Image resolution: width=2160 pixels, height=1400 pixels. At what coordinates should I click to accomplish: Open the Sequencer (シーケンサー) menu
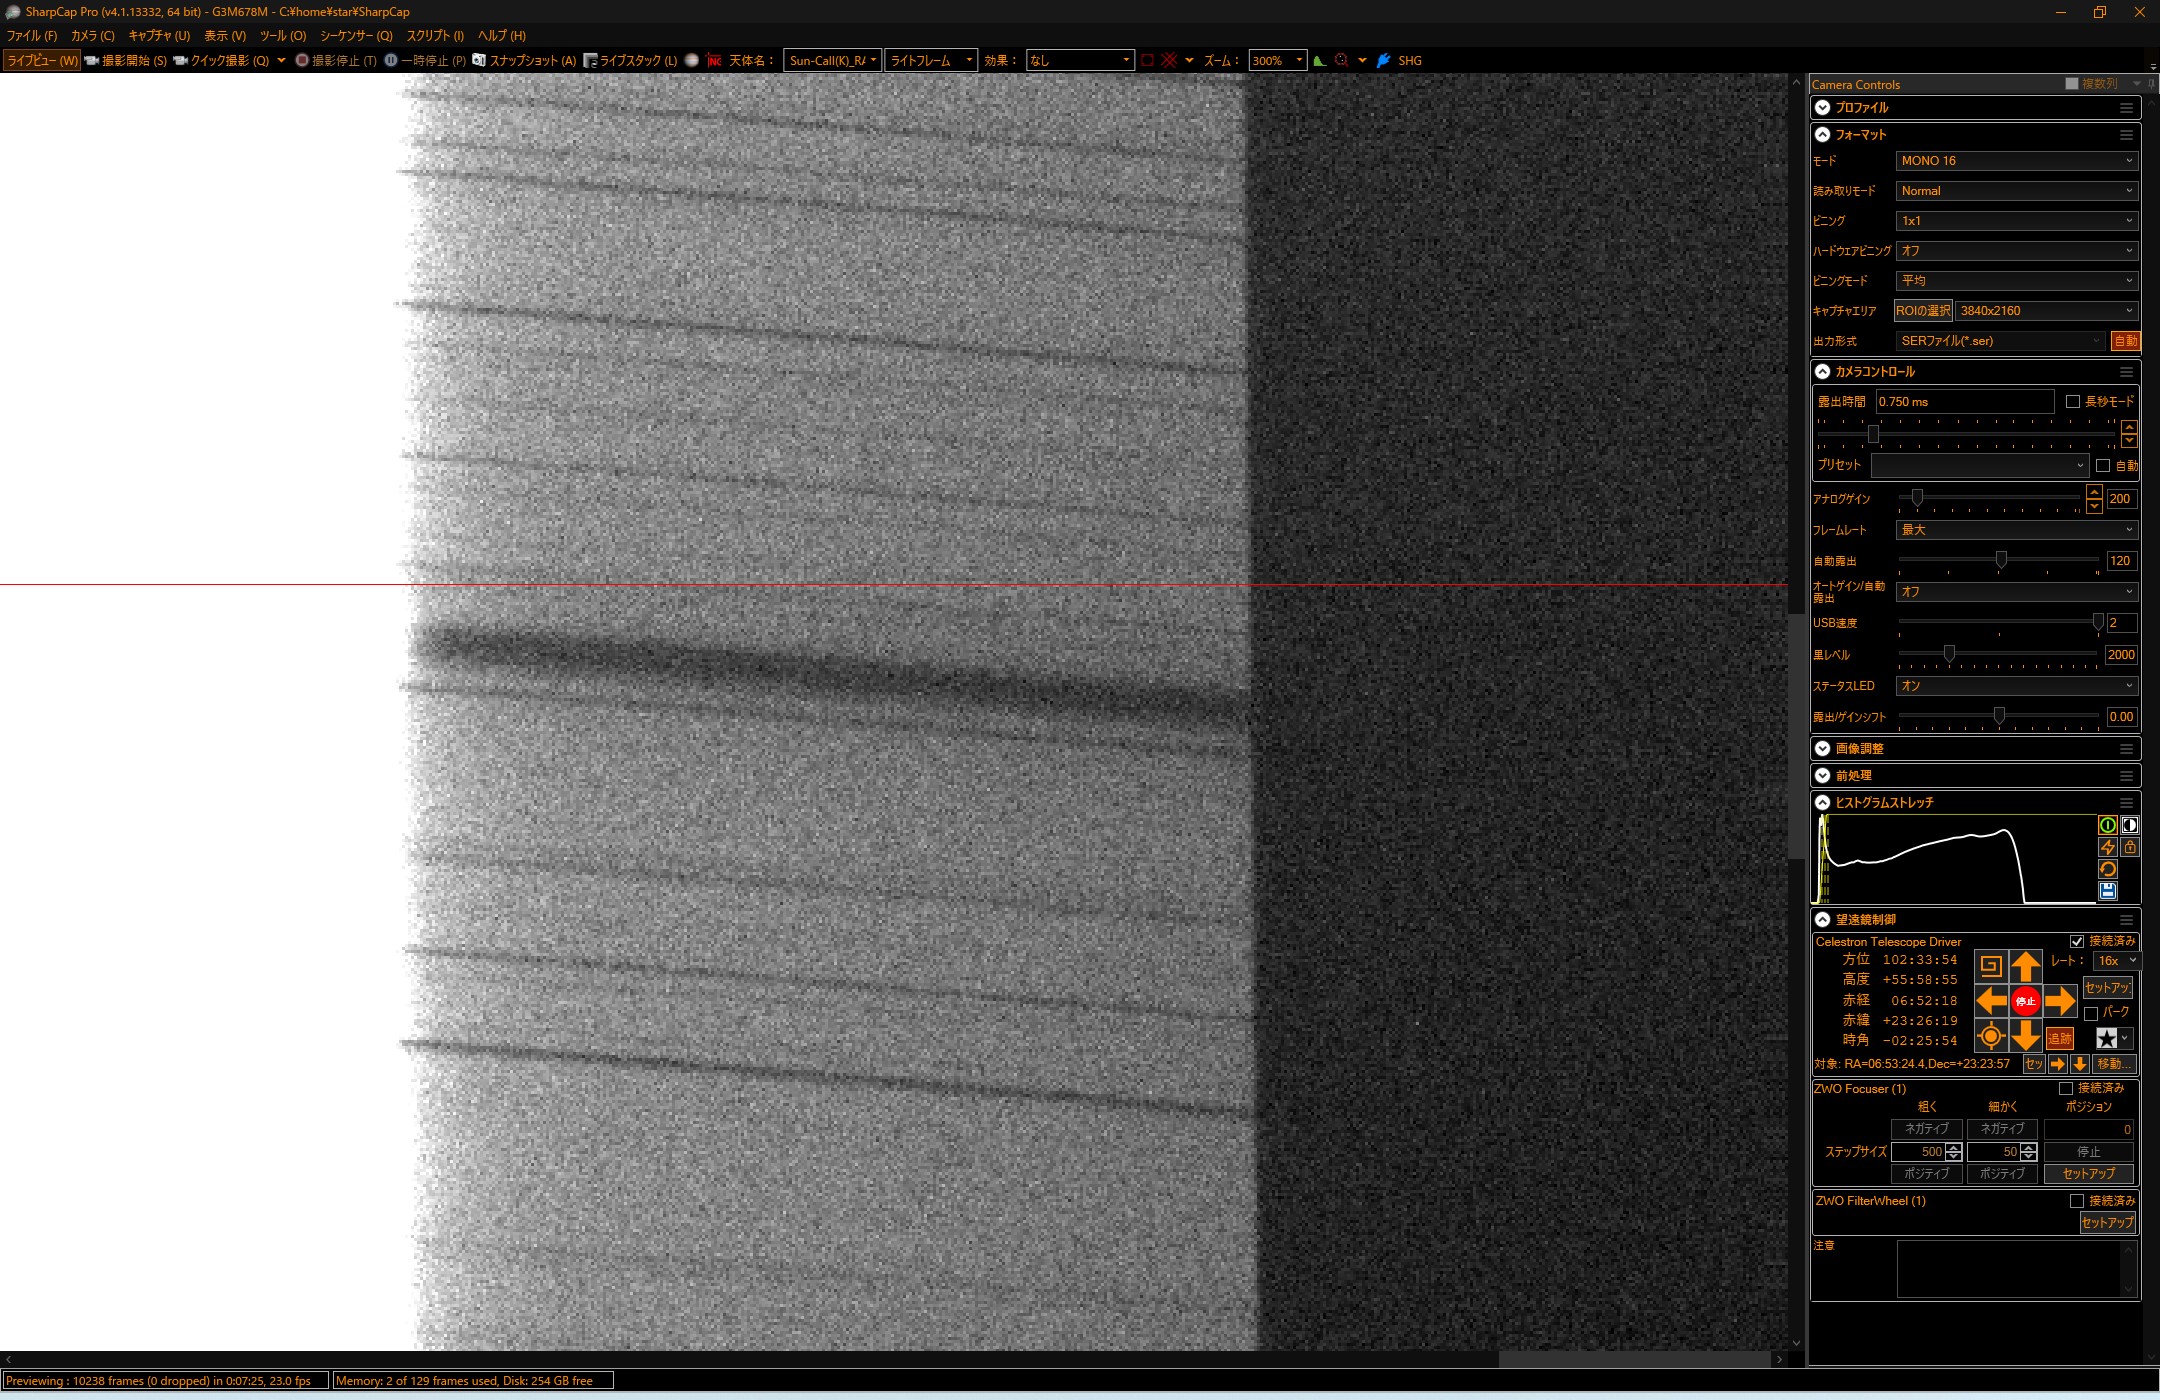356,35
